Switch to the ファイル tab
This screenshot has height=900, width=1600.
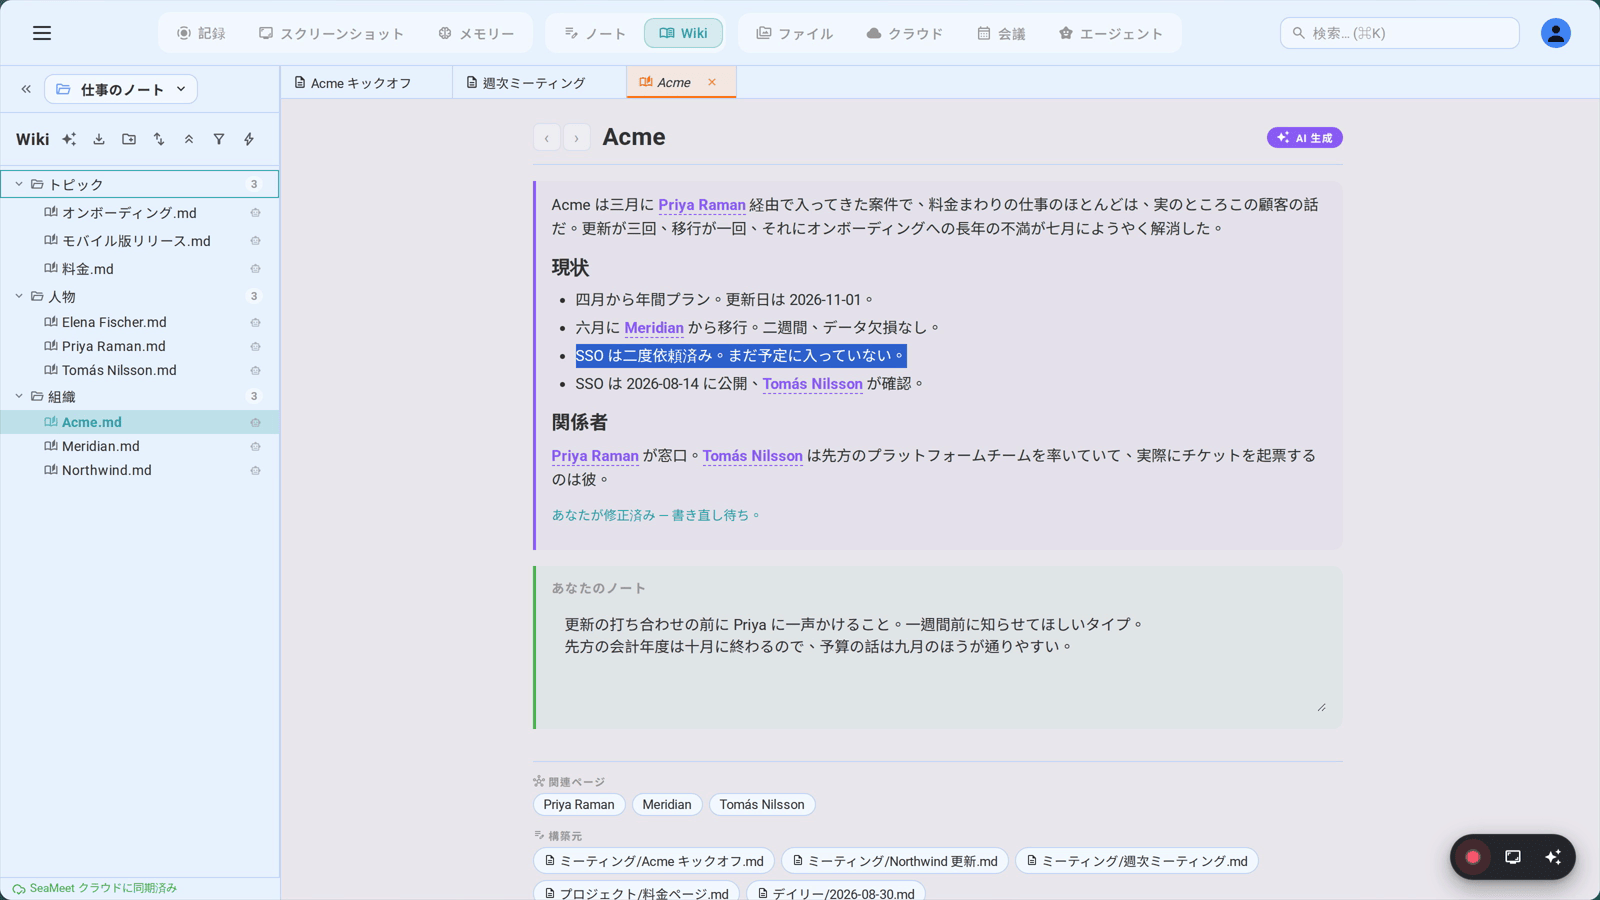coord(795,33)
